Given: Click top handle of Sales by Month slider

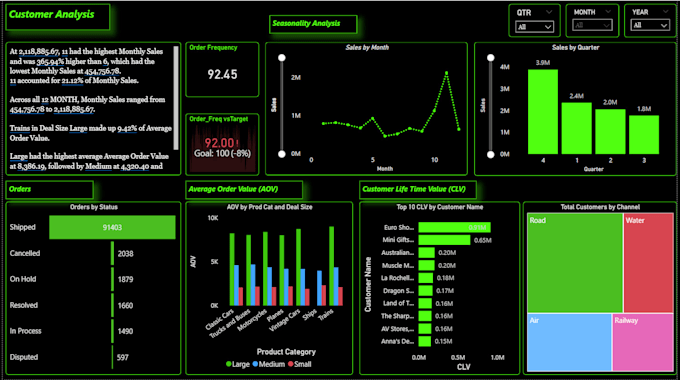Looking at the screenshot, I should [282, 58].
